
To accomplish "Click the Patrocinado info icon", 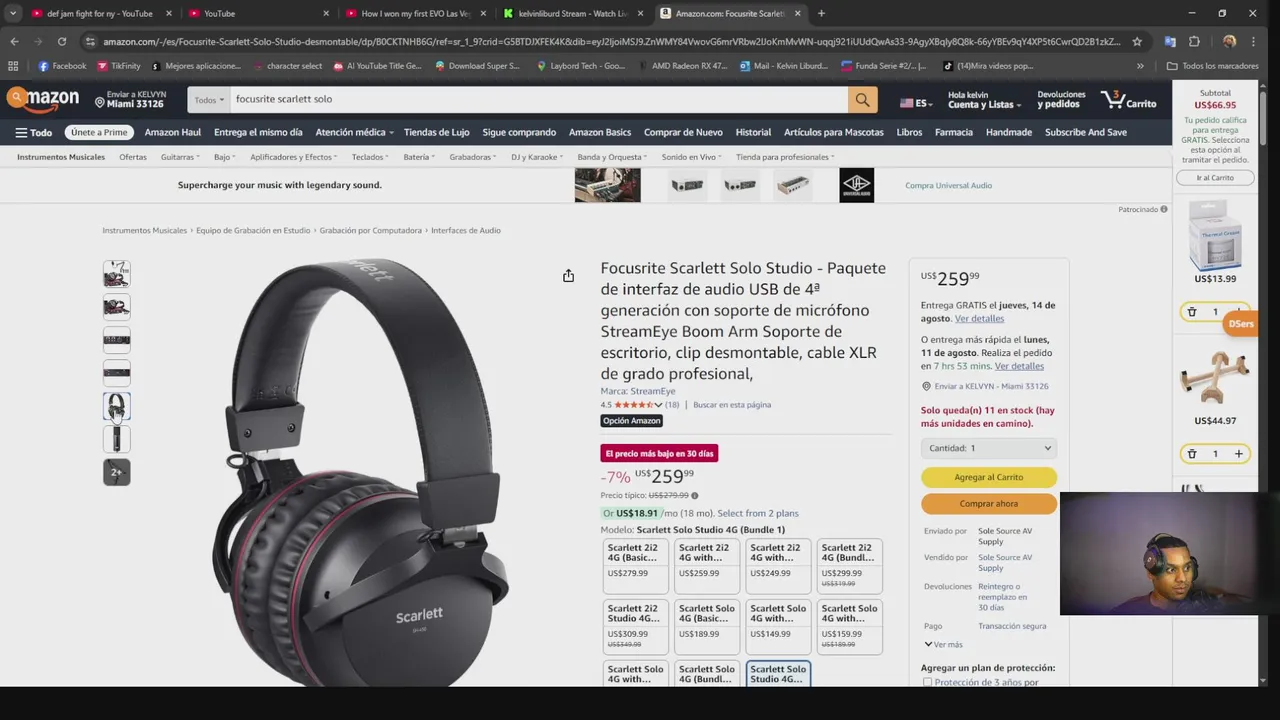I will click(x=1164, y=209).
